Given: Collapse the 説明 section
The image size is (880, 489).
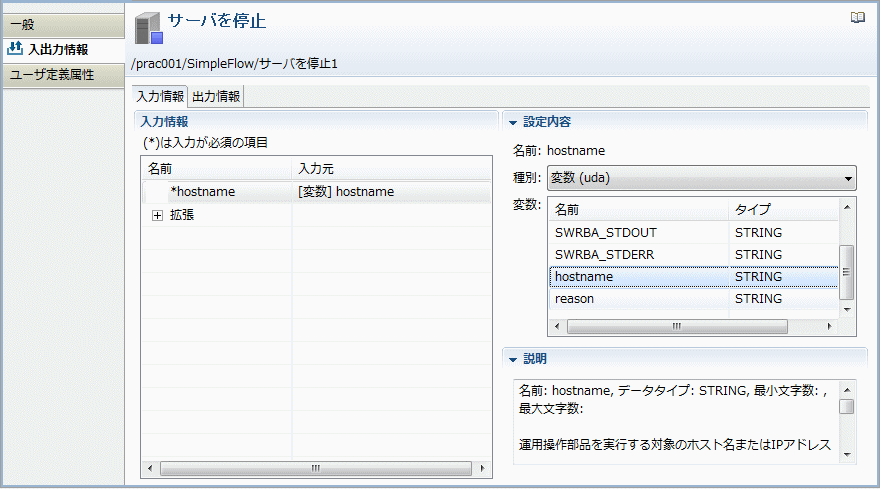Looking at the screenshot, I should coord(512,359).
